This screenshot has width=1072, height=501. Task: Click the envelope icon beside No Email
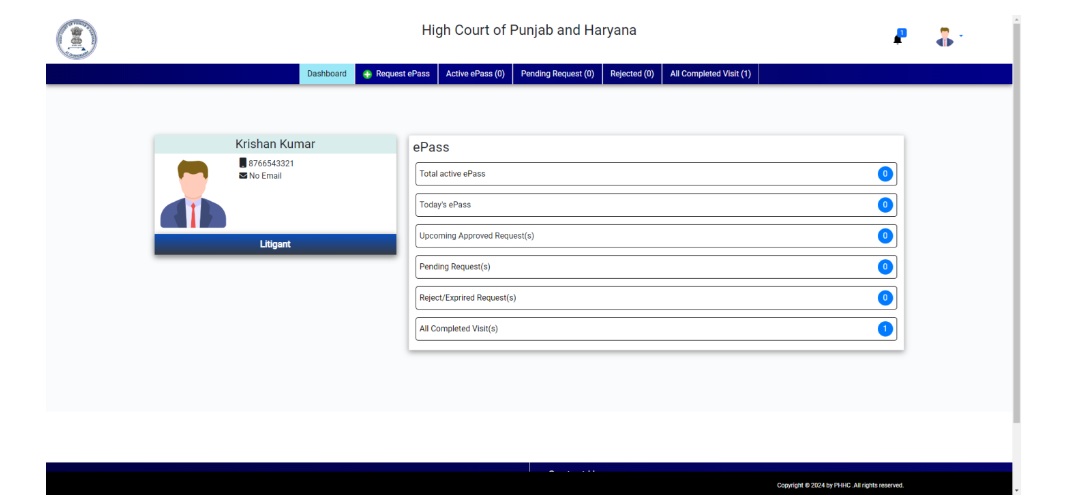pyautogui.click(x=243, y=176)
